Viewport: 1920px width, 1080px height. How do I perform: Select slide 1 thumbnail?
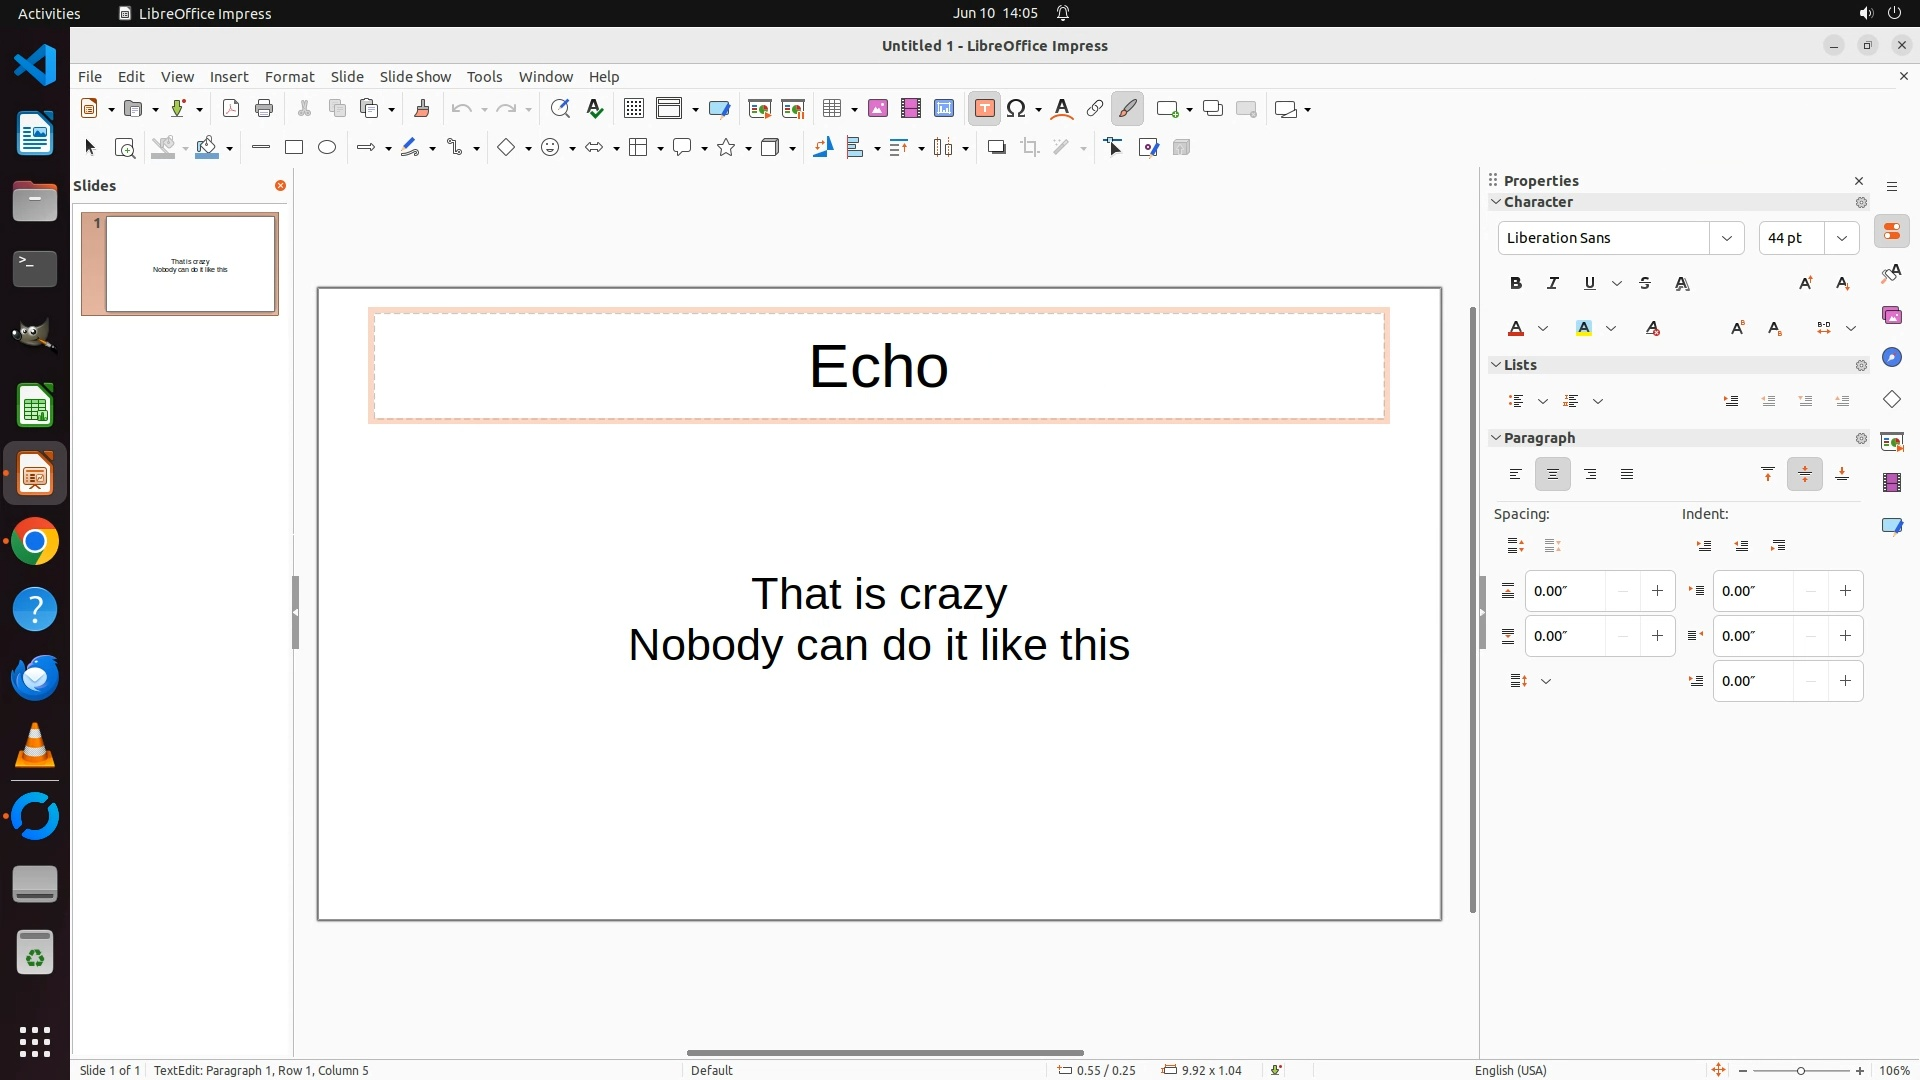190,264
